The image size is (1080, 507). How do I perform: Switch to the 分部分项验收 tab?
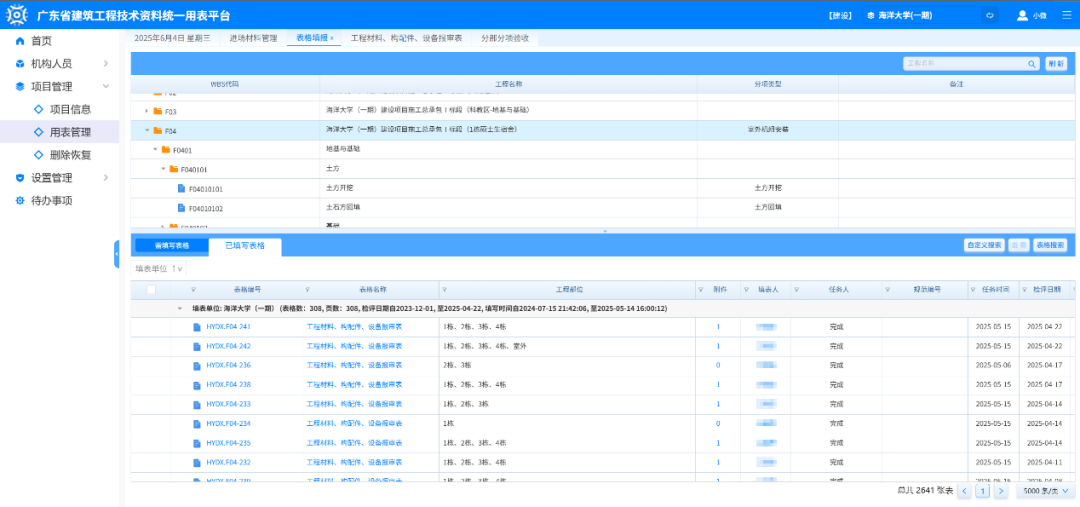[x=505, y=39]
